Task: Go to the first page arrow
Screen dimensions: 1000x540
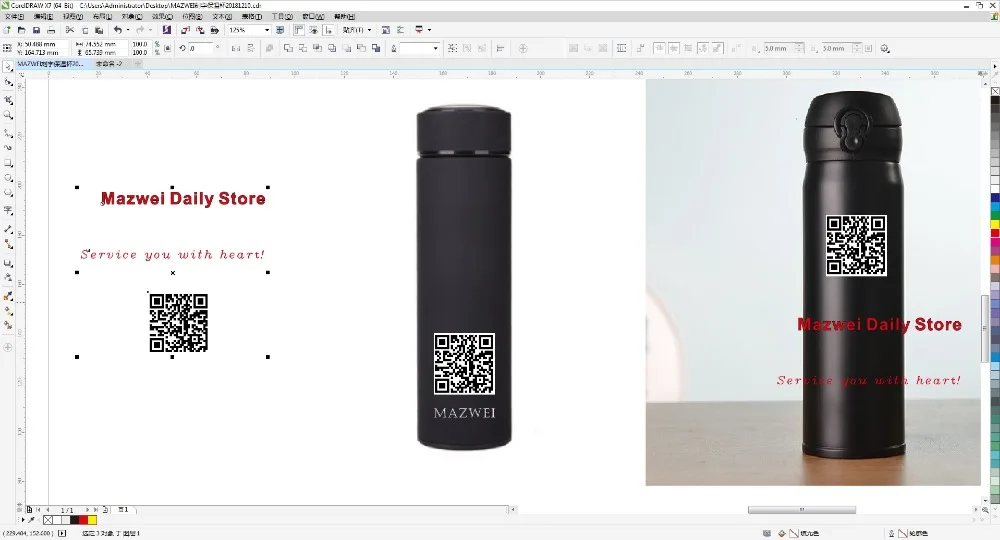Action: 38,510
